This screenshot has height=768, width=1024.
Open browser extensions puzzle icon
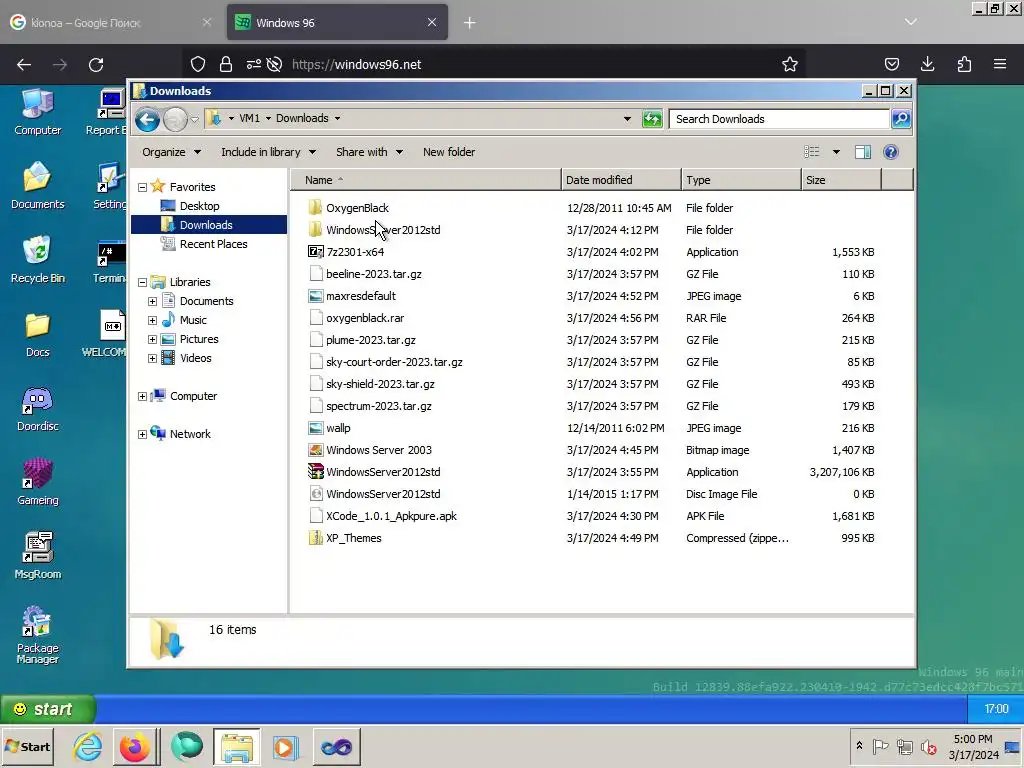click(964, 64)
